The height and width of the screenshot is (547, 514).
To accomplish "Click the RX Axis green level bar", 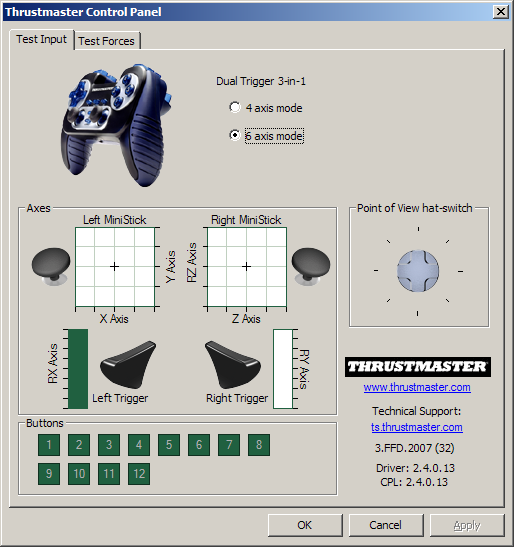I will point(78,369).
